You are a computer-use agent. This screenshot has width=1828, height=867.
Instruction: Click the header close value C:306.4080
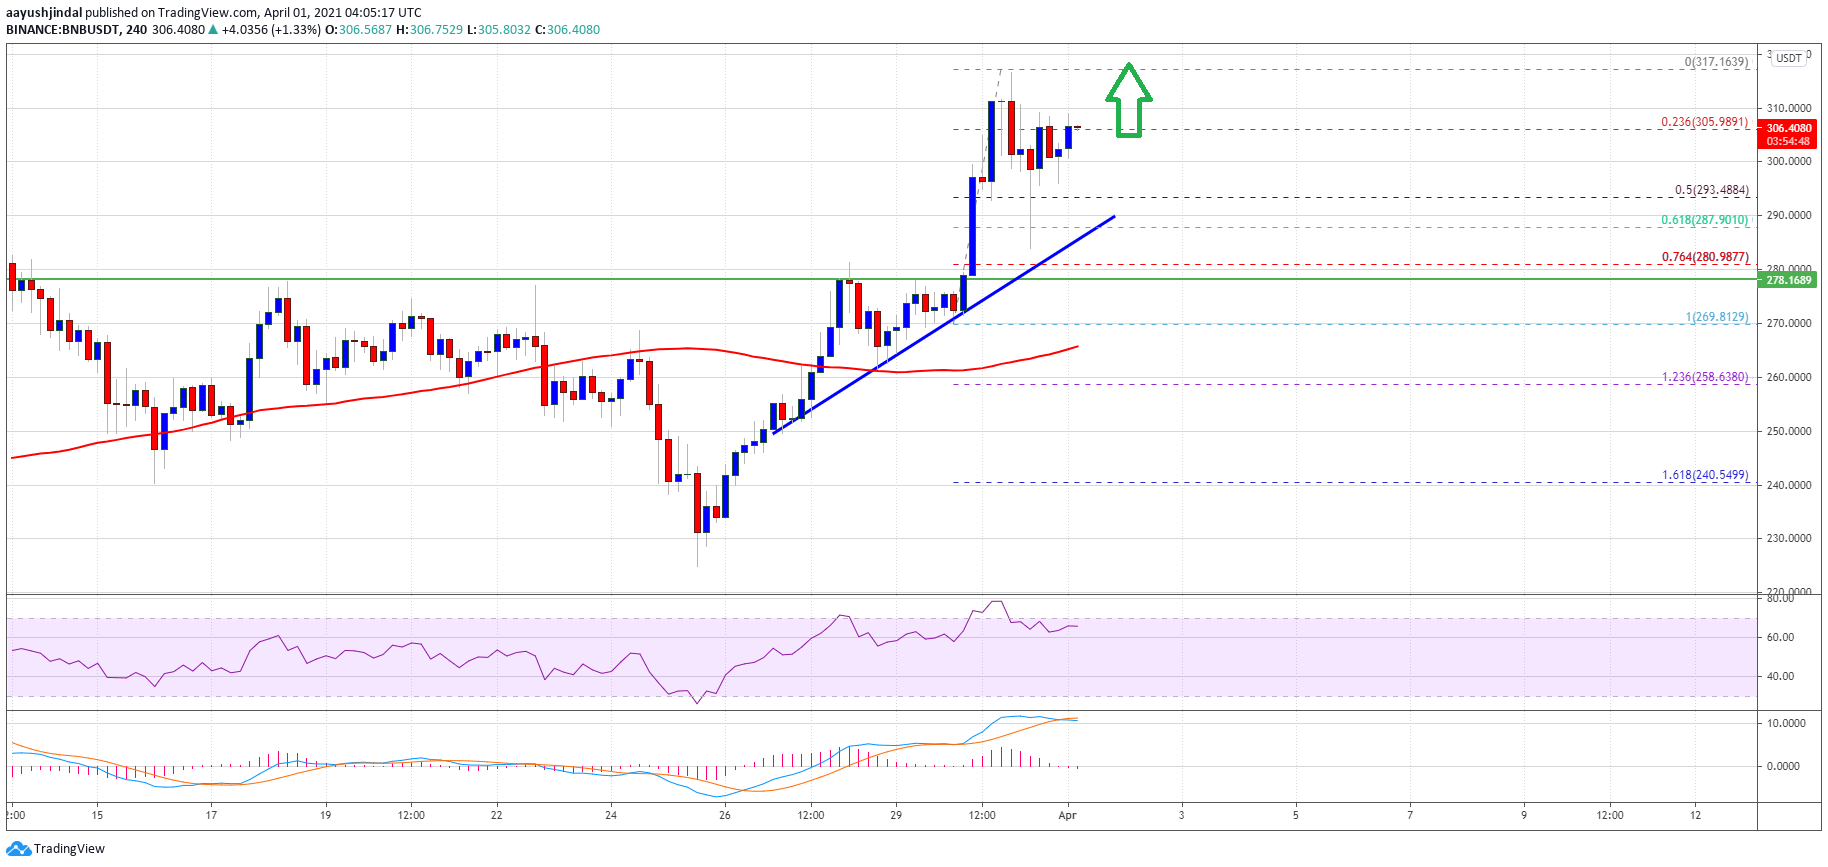(567, 30)
